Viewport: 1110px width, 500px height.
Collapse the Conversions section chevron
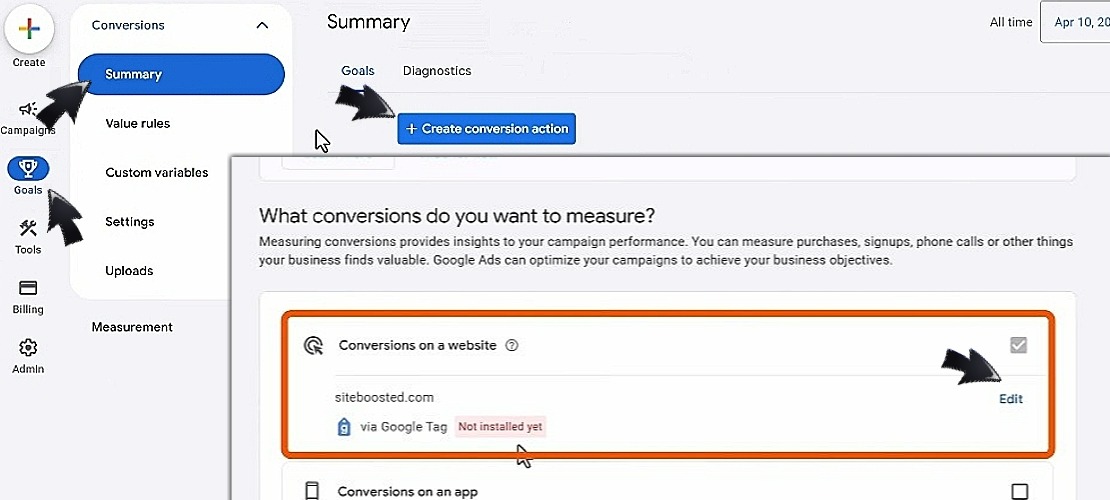[x=262, y=25]
